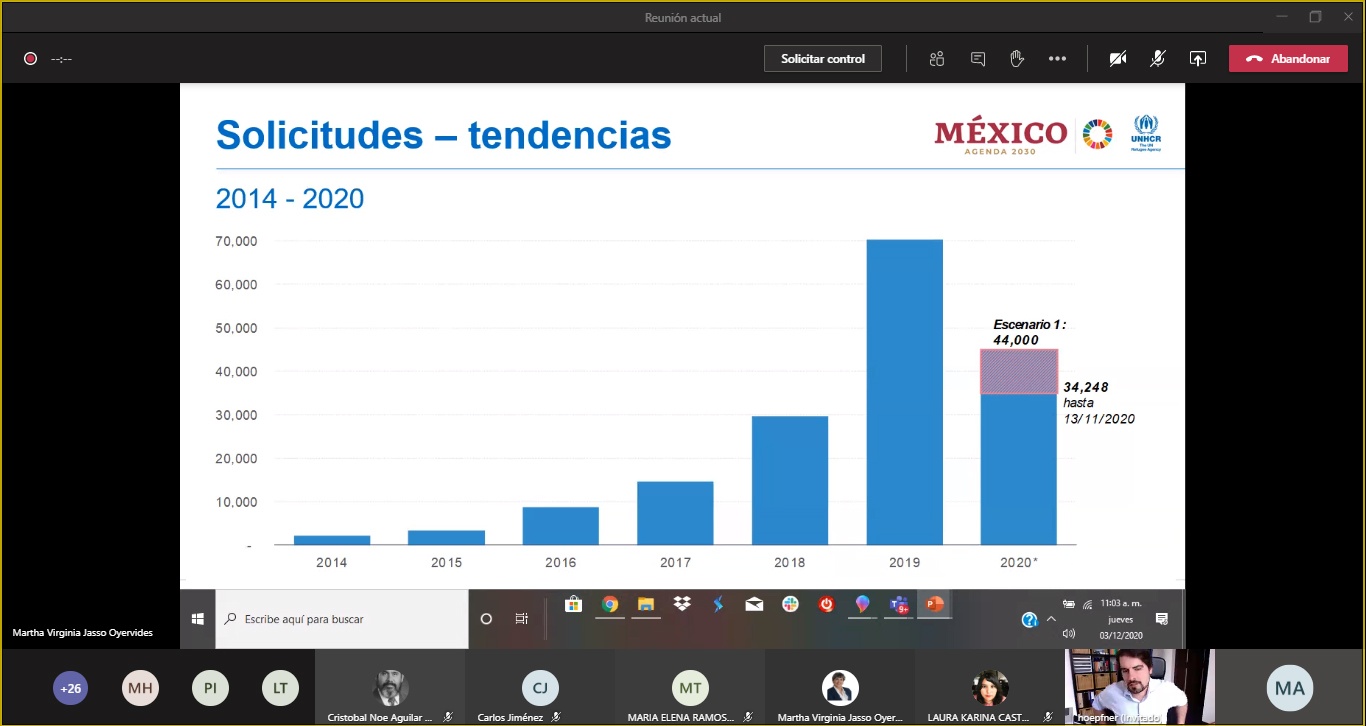The height and width of the screenshot is (726, 1366).
Task: Click Carlos Jiménez's CJ avatar
Action: tap(540, 688)
